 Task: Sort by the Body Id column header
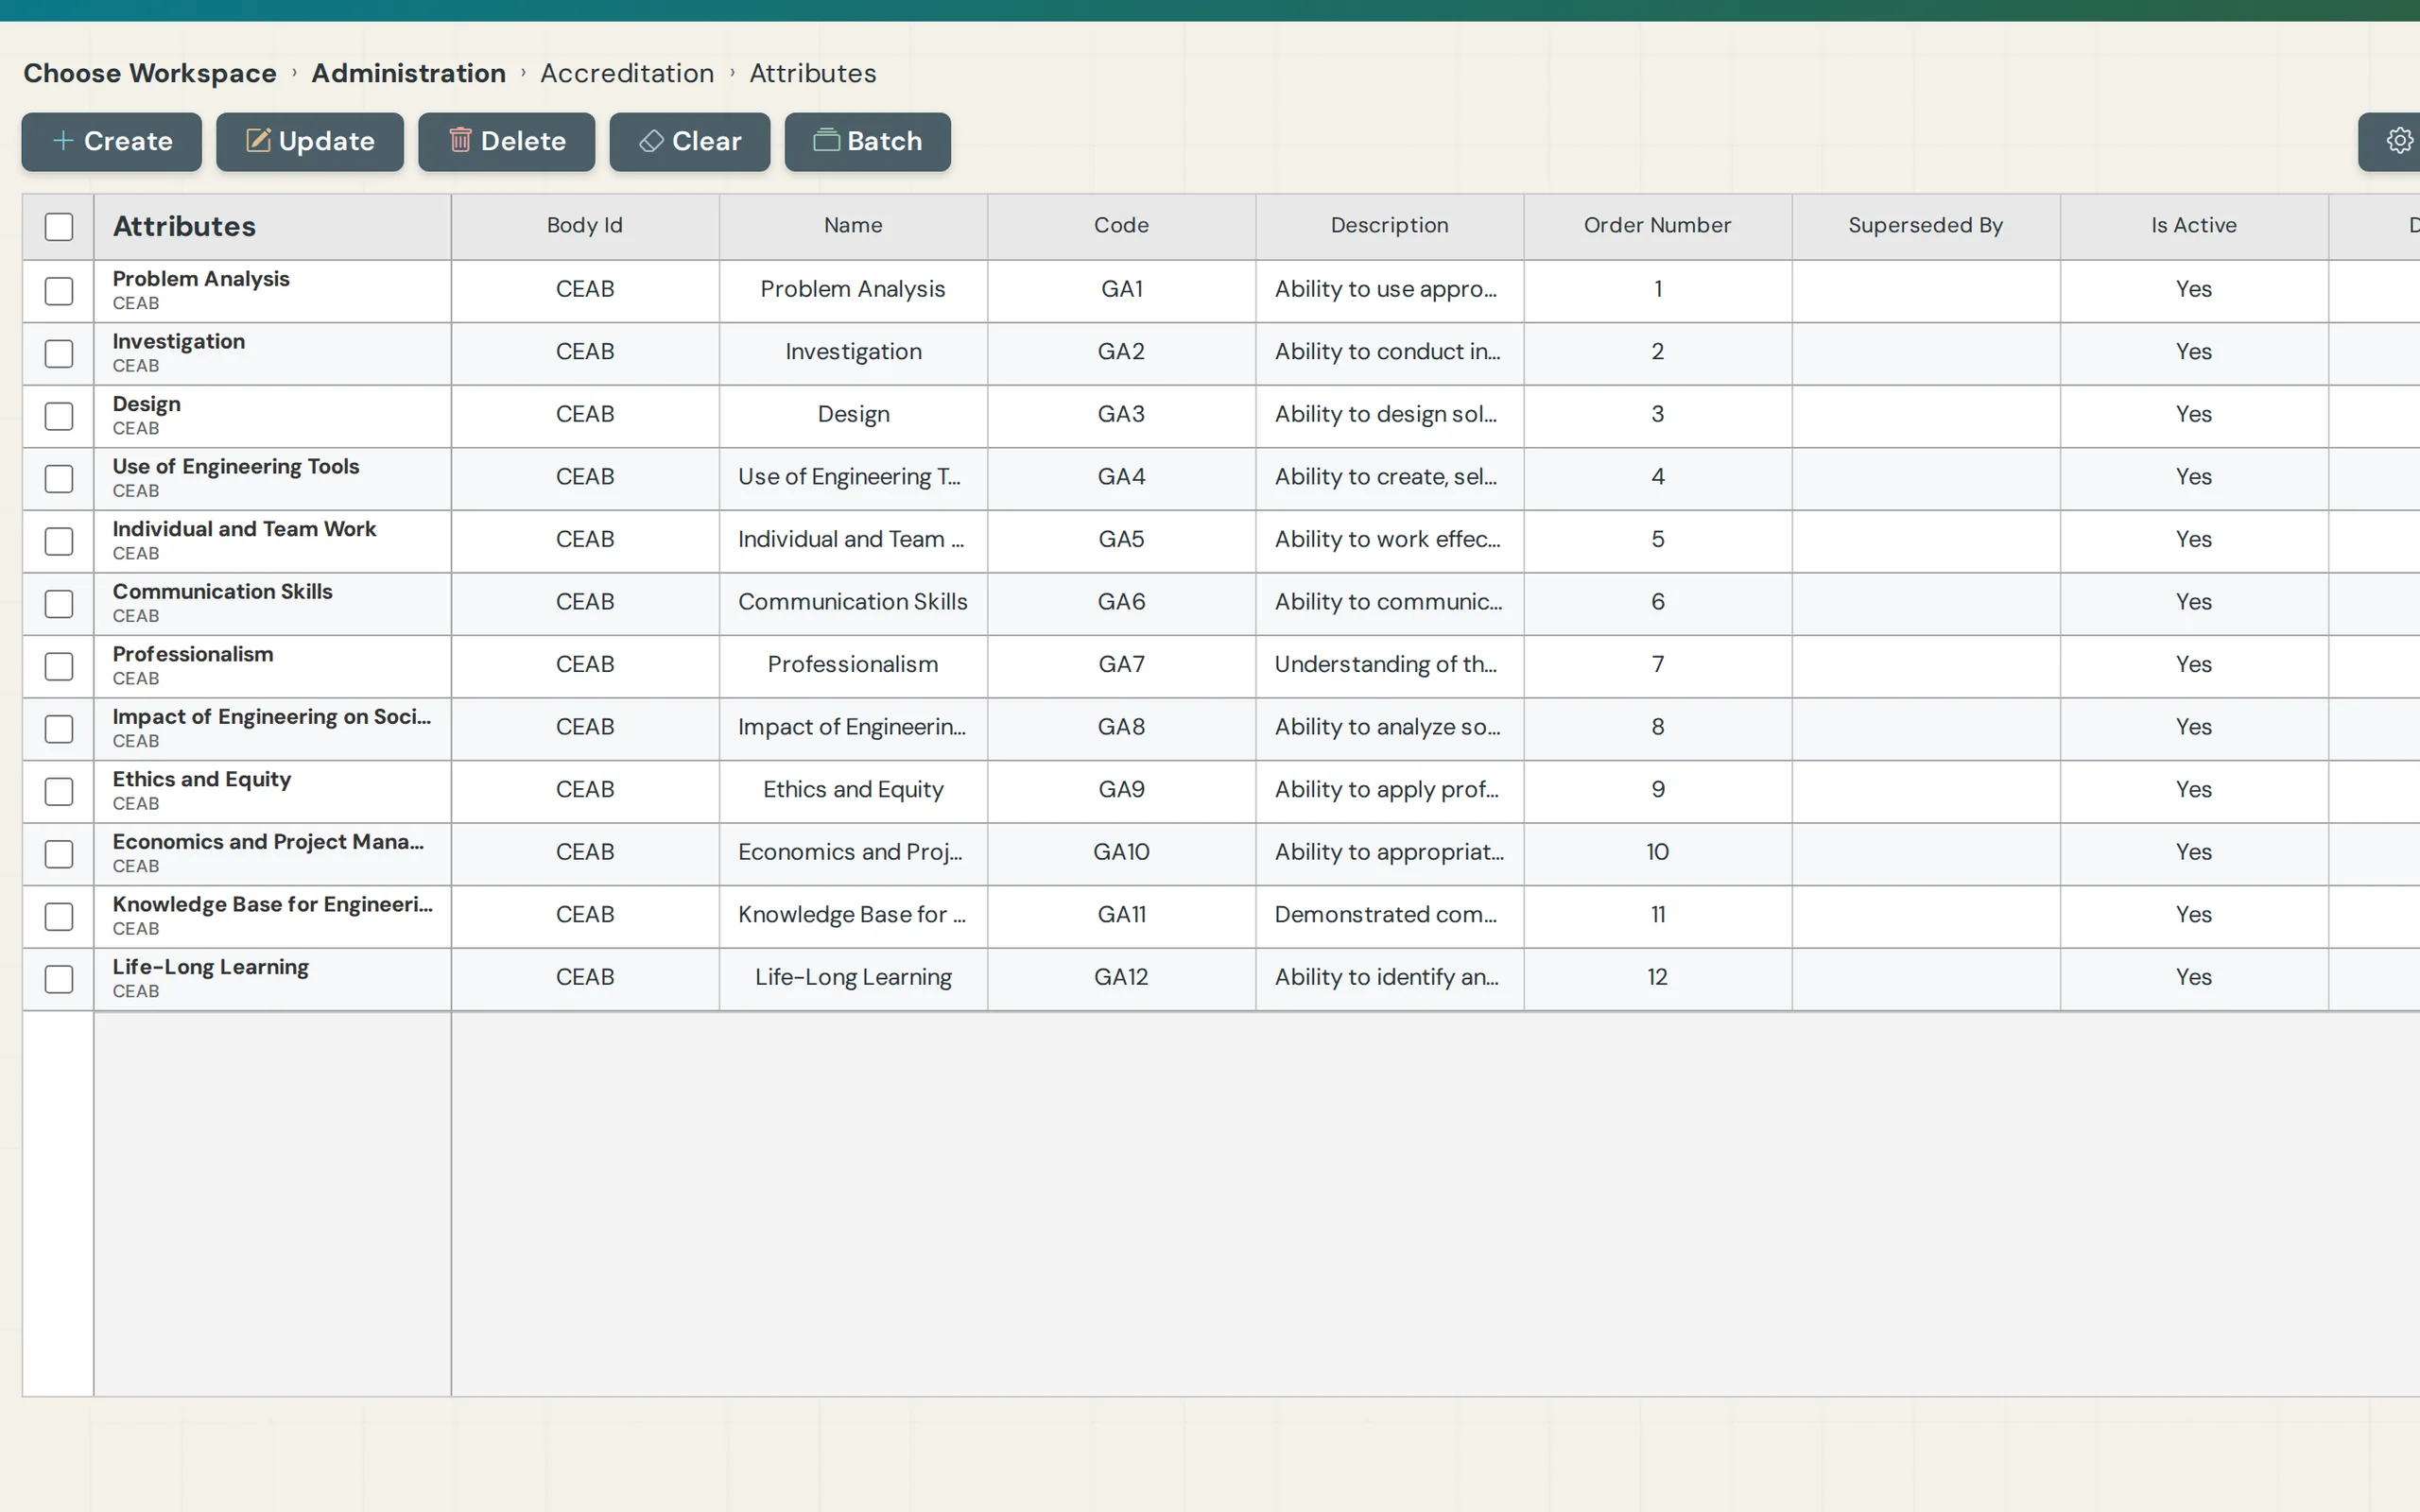pyautogui.click(x=585, y=226)
